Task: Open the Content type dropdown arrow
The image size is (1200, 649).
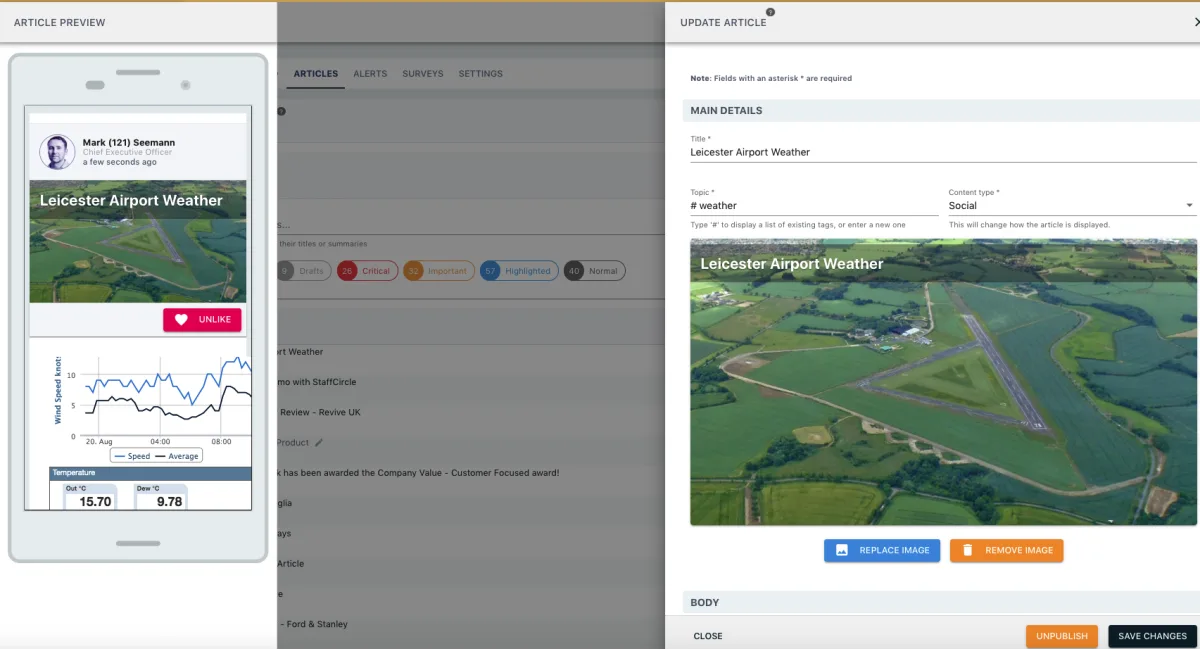Action: coord(1190,205)
